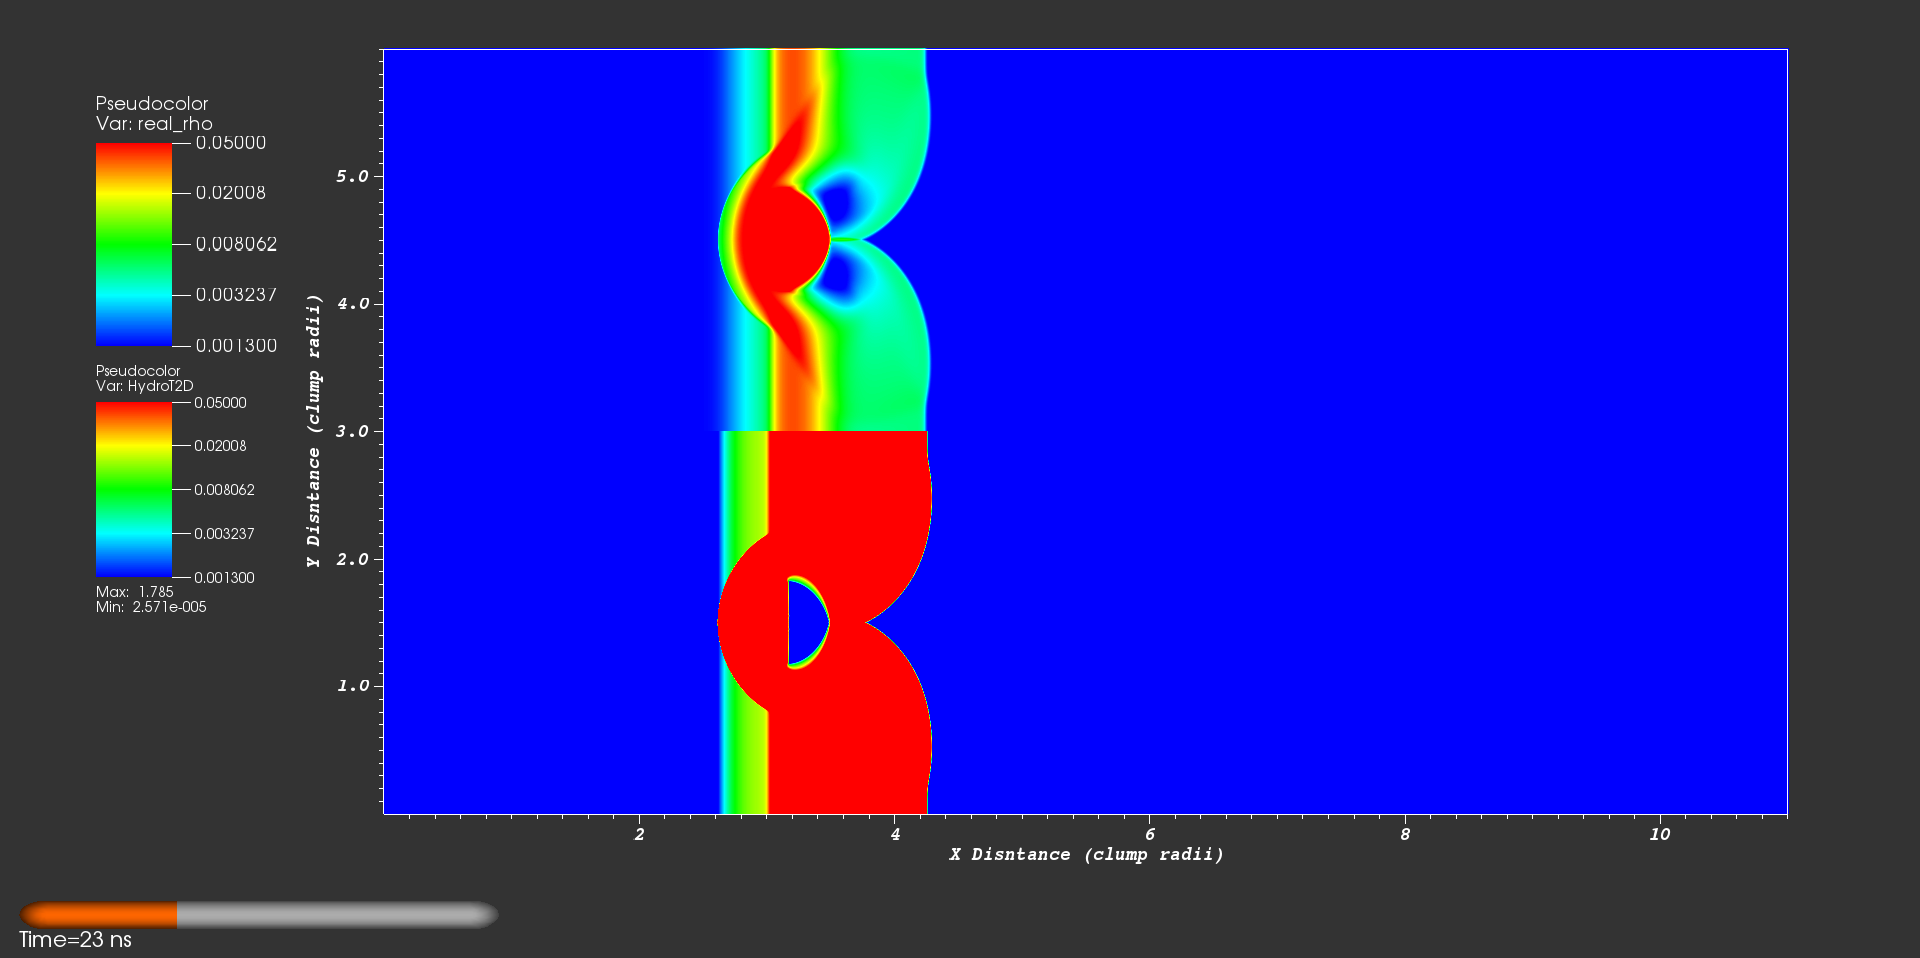Click the "Max: 1.785" value
The height and width of the screenshot is (958, 1920).
pos(135,592)
